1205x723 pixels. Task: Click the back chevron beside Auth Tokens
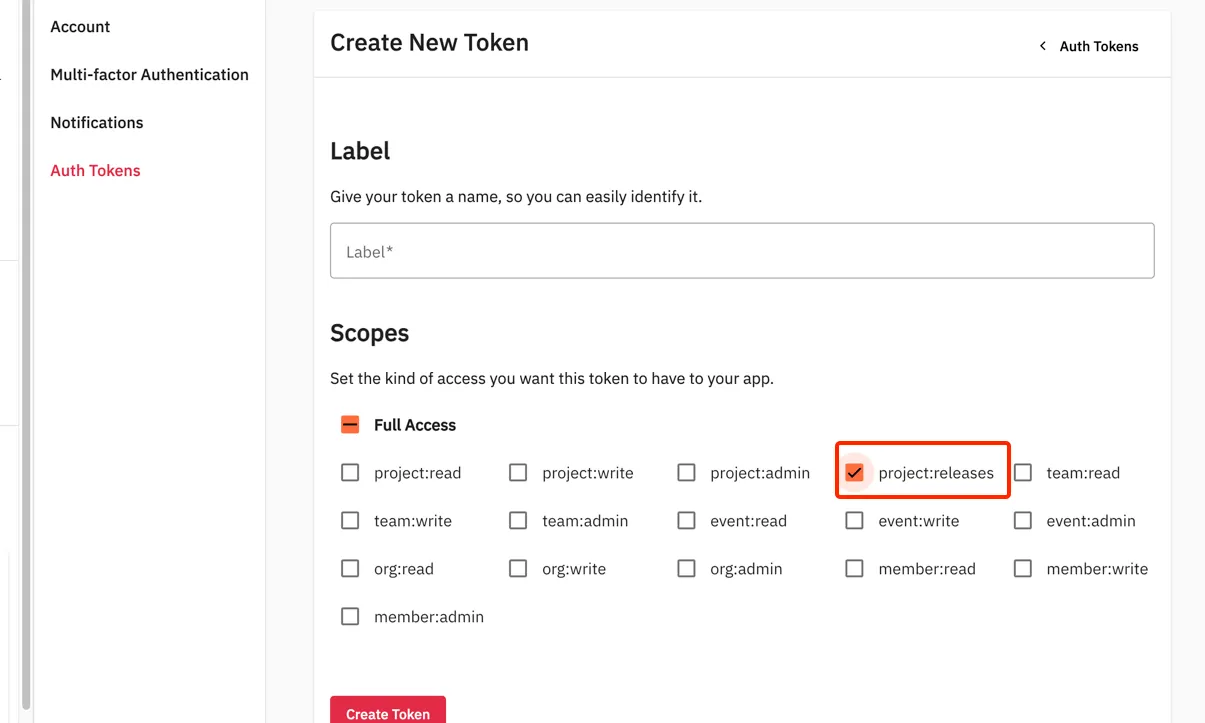pos(1043,46)
